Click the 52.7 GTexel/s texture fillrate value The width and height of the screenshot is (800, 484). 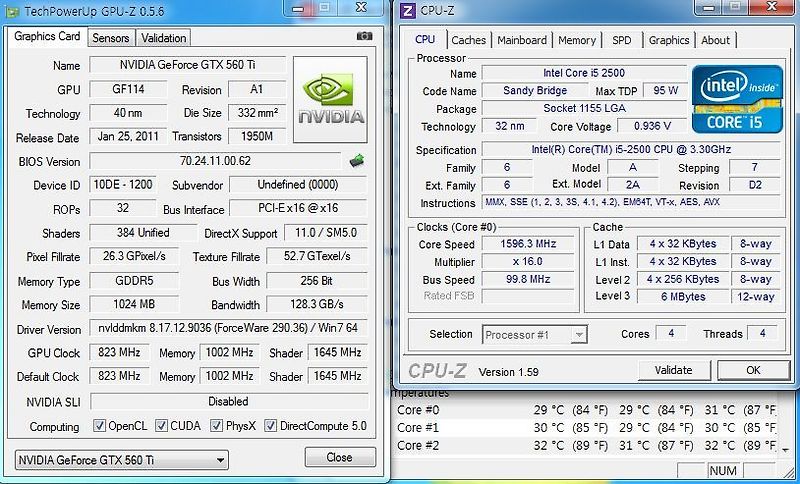317,256
